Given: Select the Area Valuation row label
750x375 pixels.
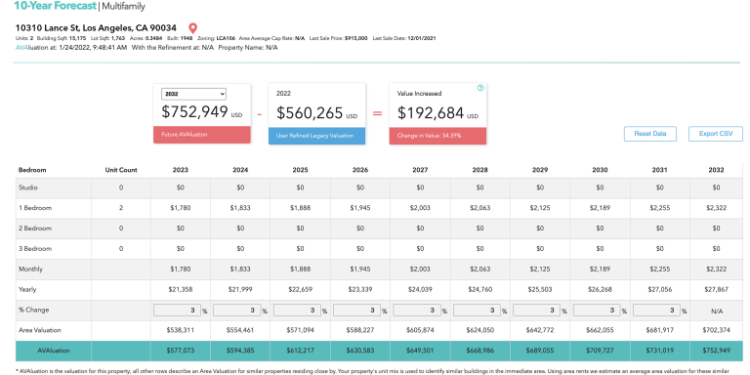Looking at the screenshot, I should (x=40, y=330).
